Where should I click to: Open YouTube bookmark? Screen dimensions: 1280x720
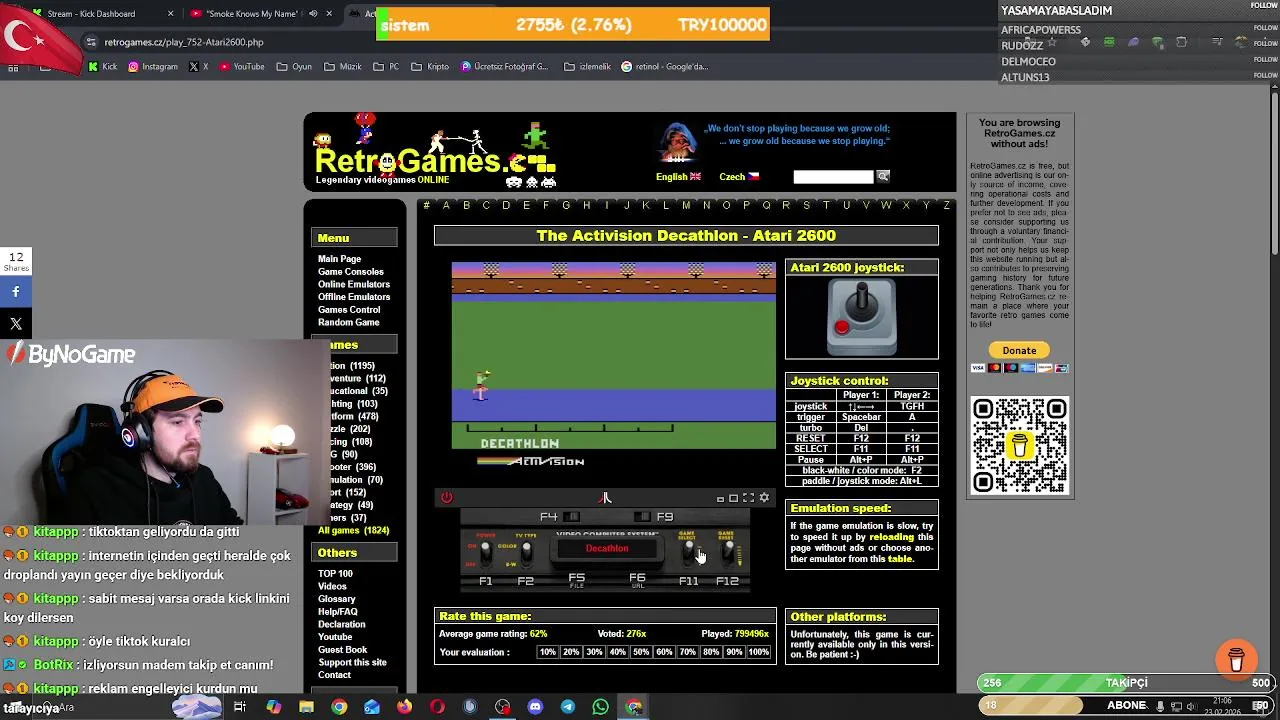(x=240, y=67)
